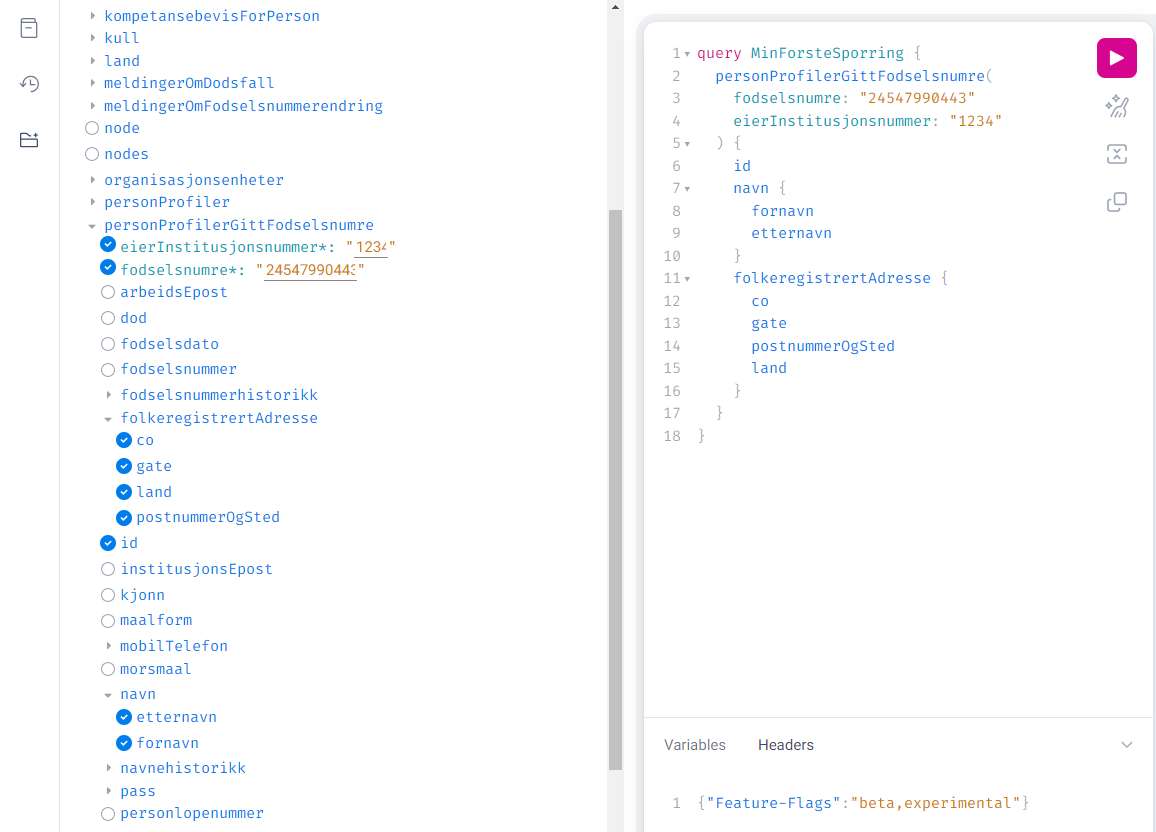
Task: Click the merge fragments icon
Action: pyautogui.click(x=1116, y=154)
